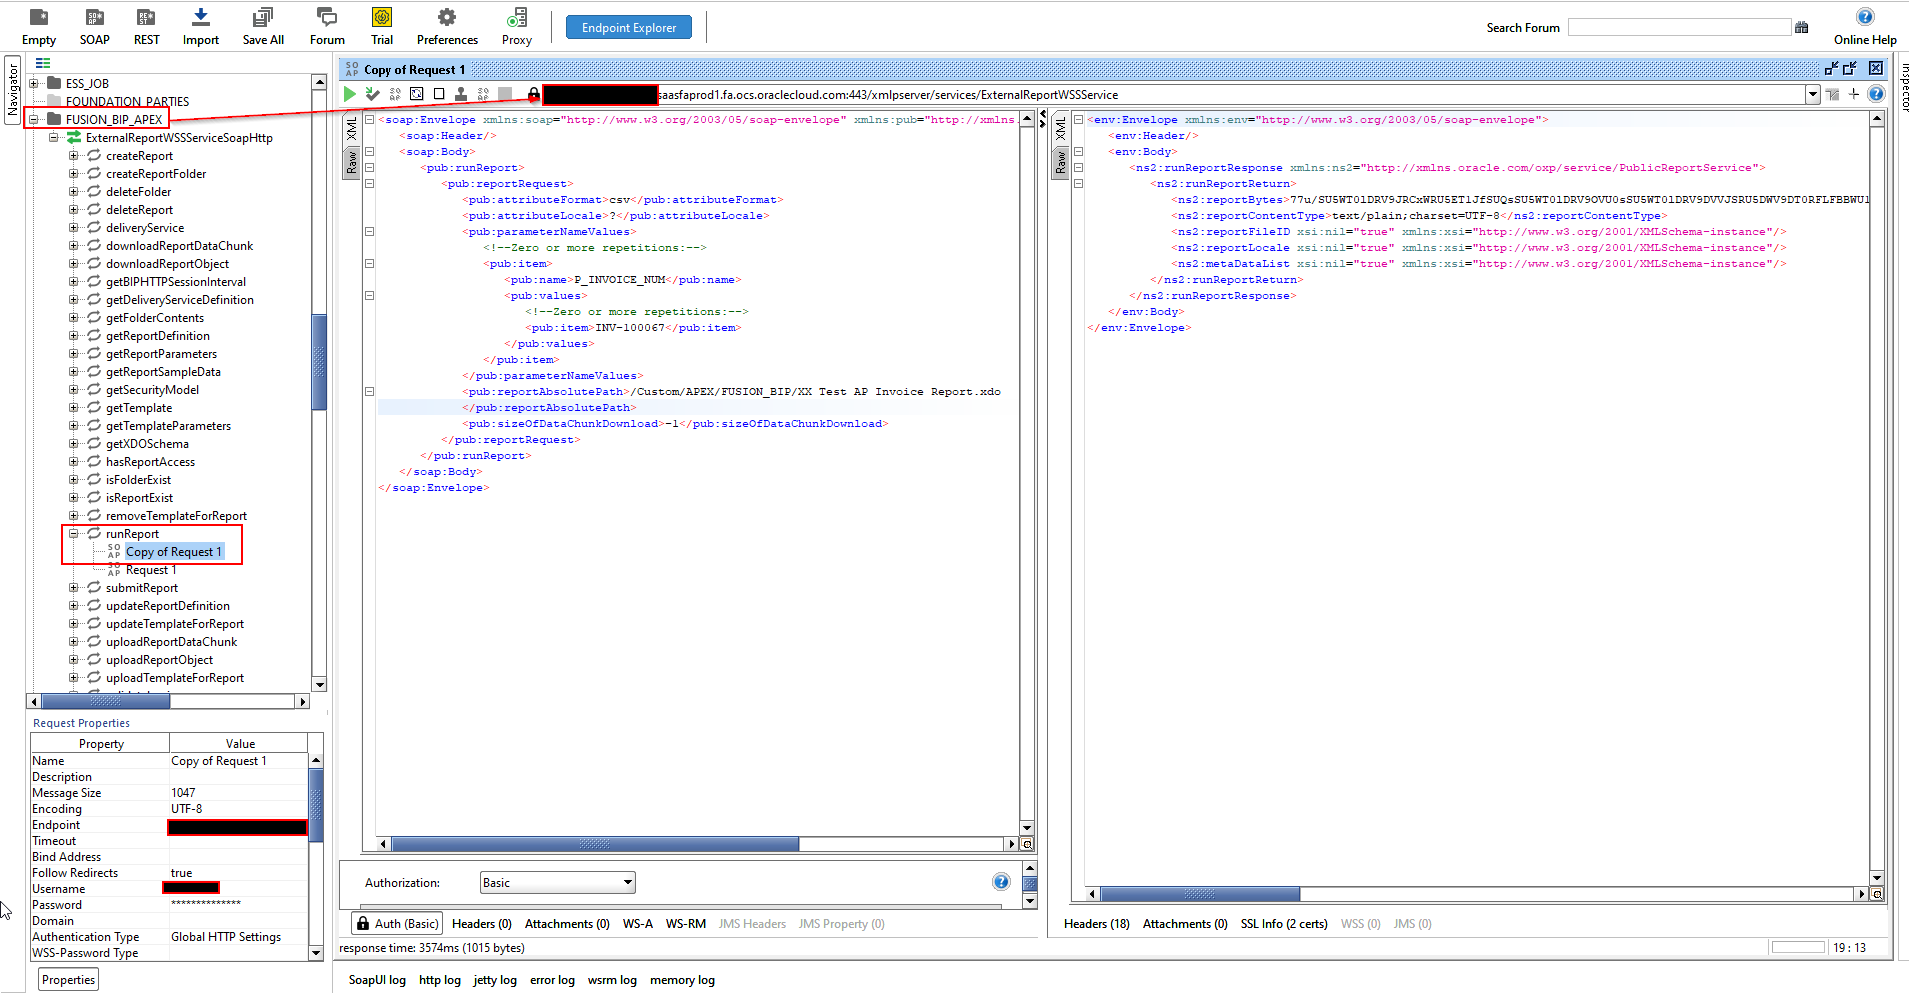Click the Proxy toolbar icon
This screenshot has height=993, width=1909.
[x=516, y=17]
